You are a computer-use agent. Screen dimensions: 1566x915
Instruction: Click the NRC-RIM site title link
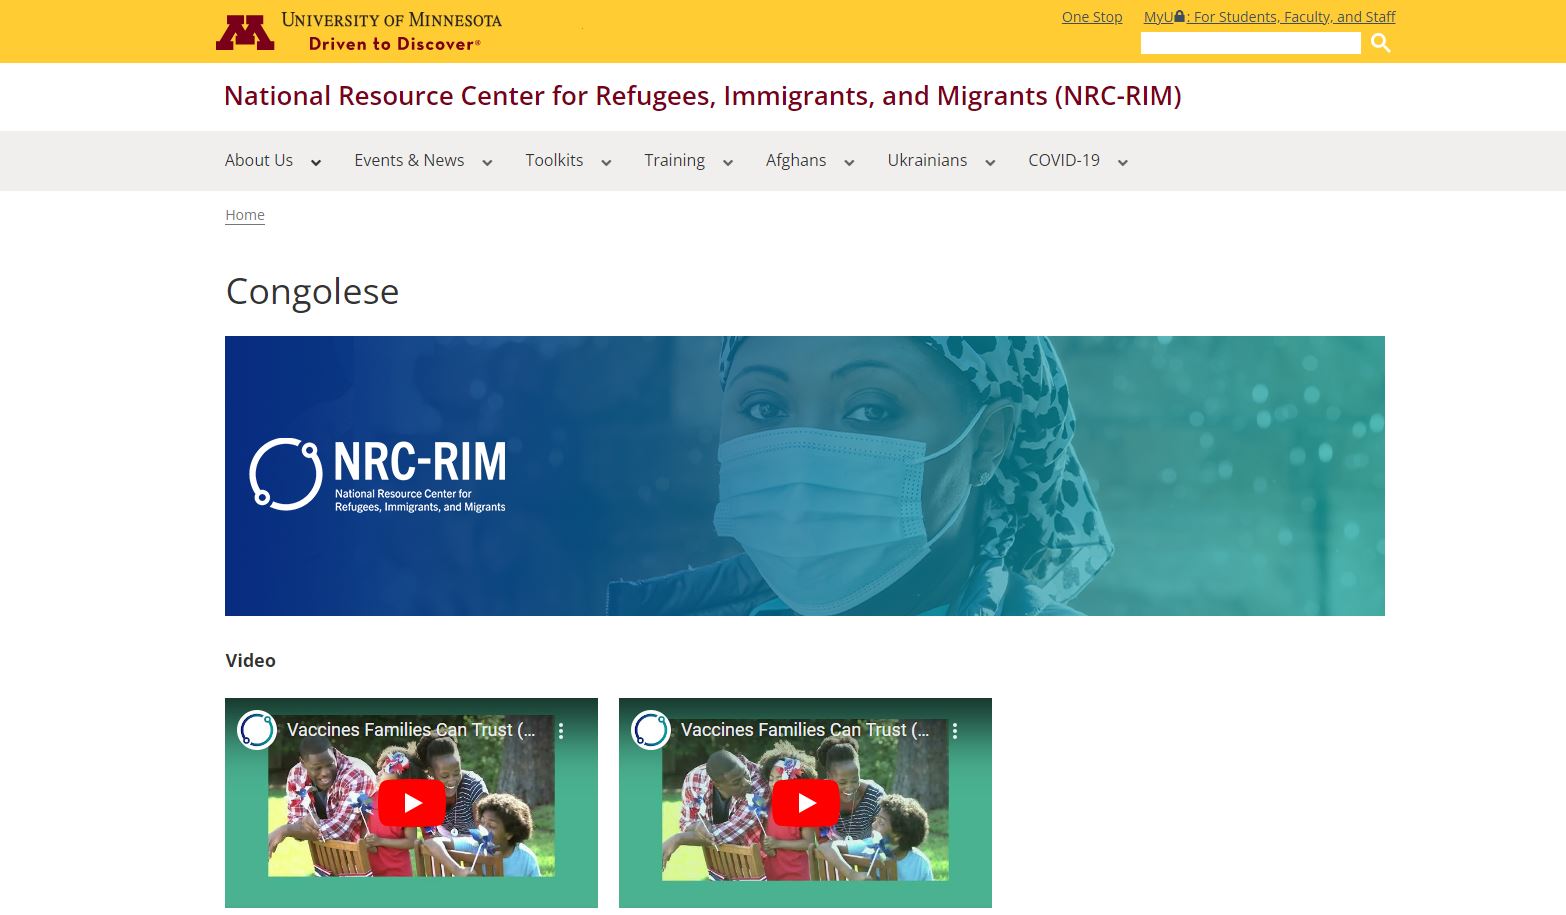(x=702, y=96)
